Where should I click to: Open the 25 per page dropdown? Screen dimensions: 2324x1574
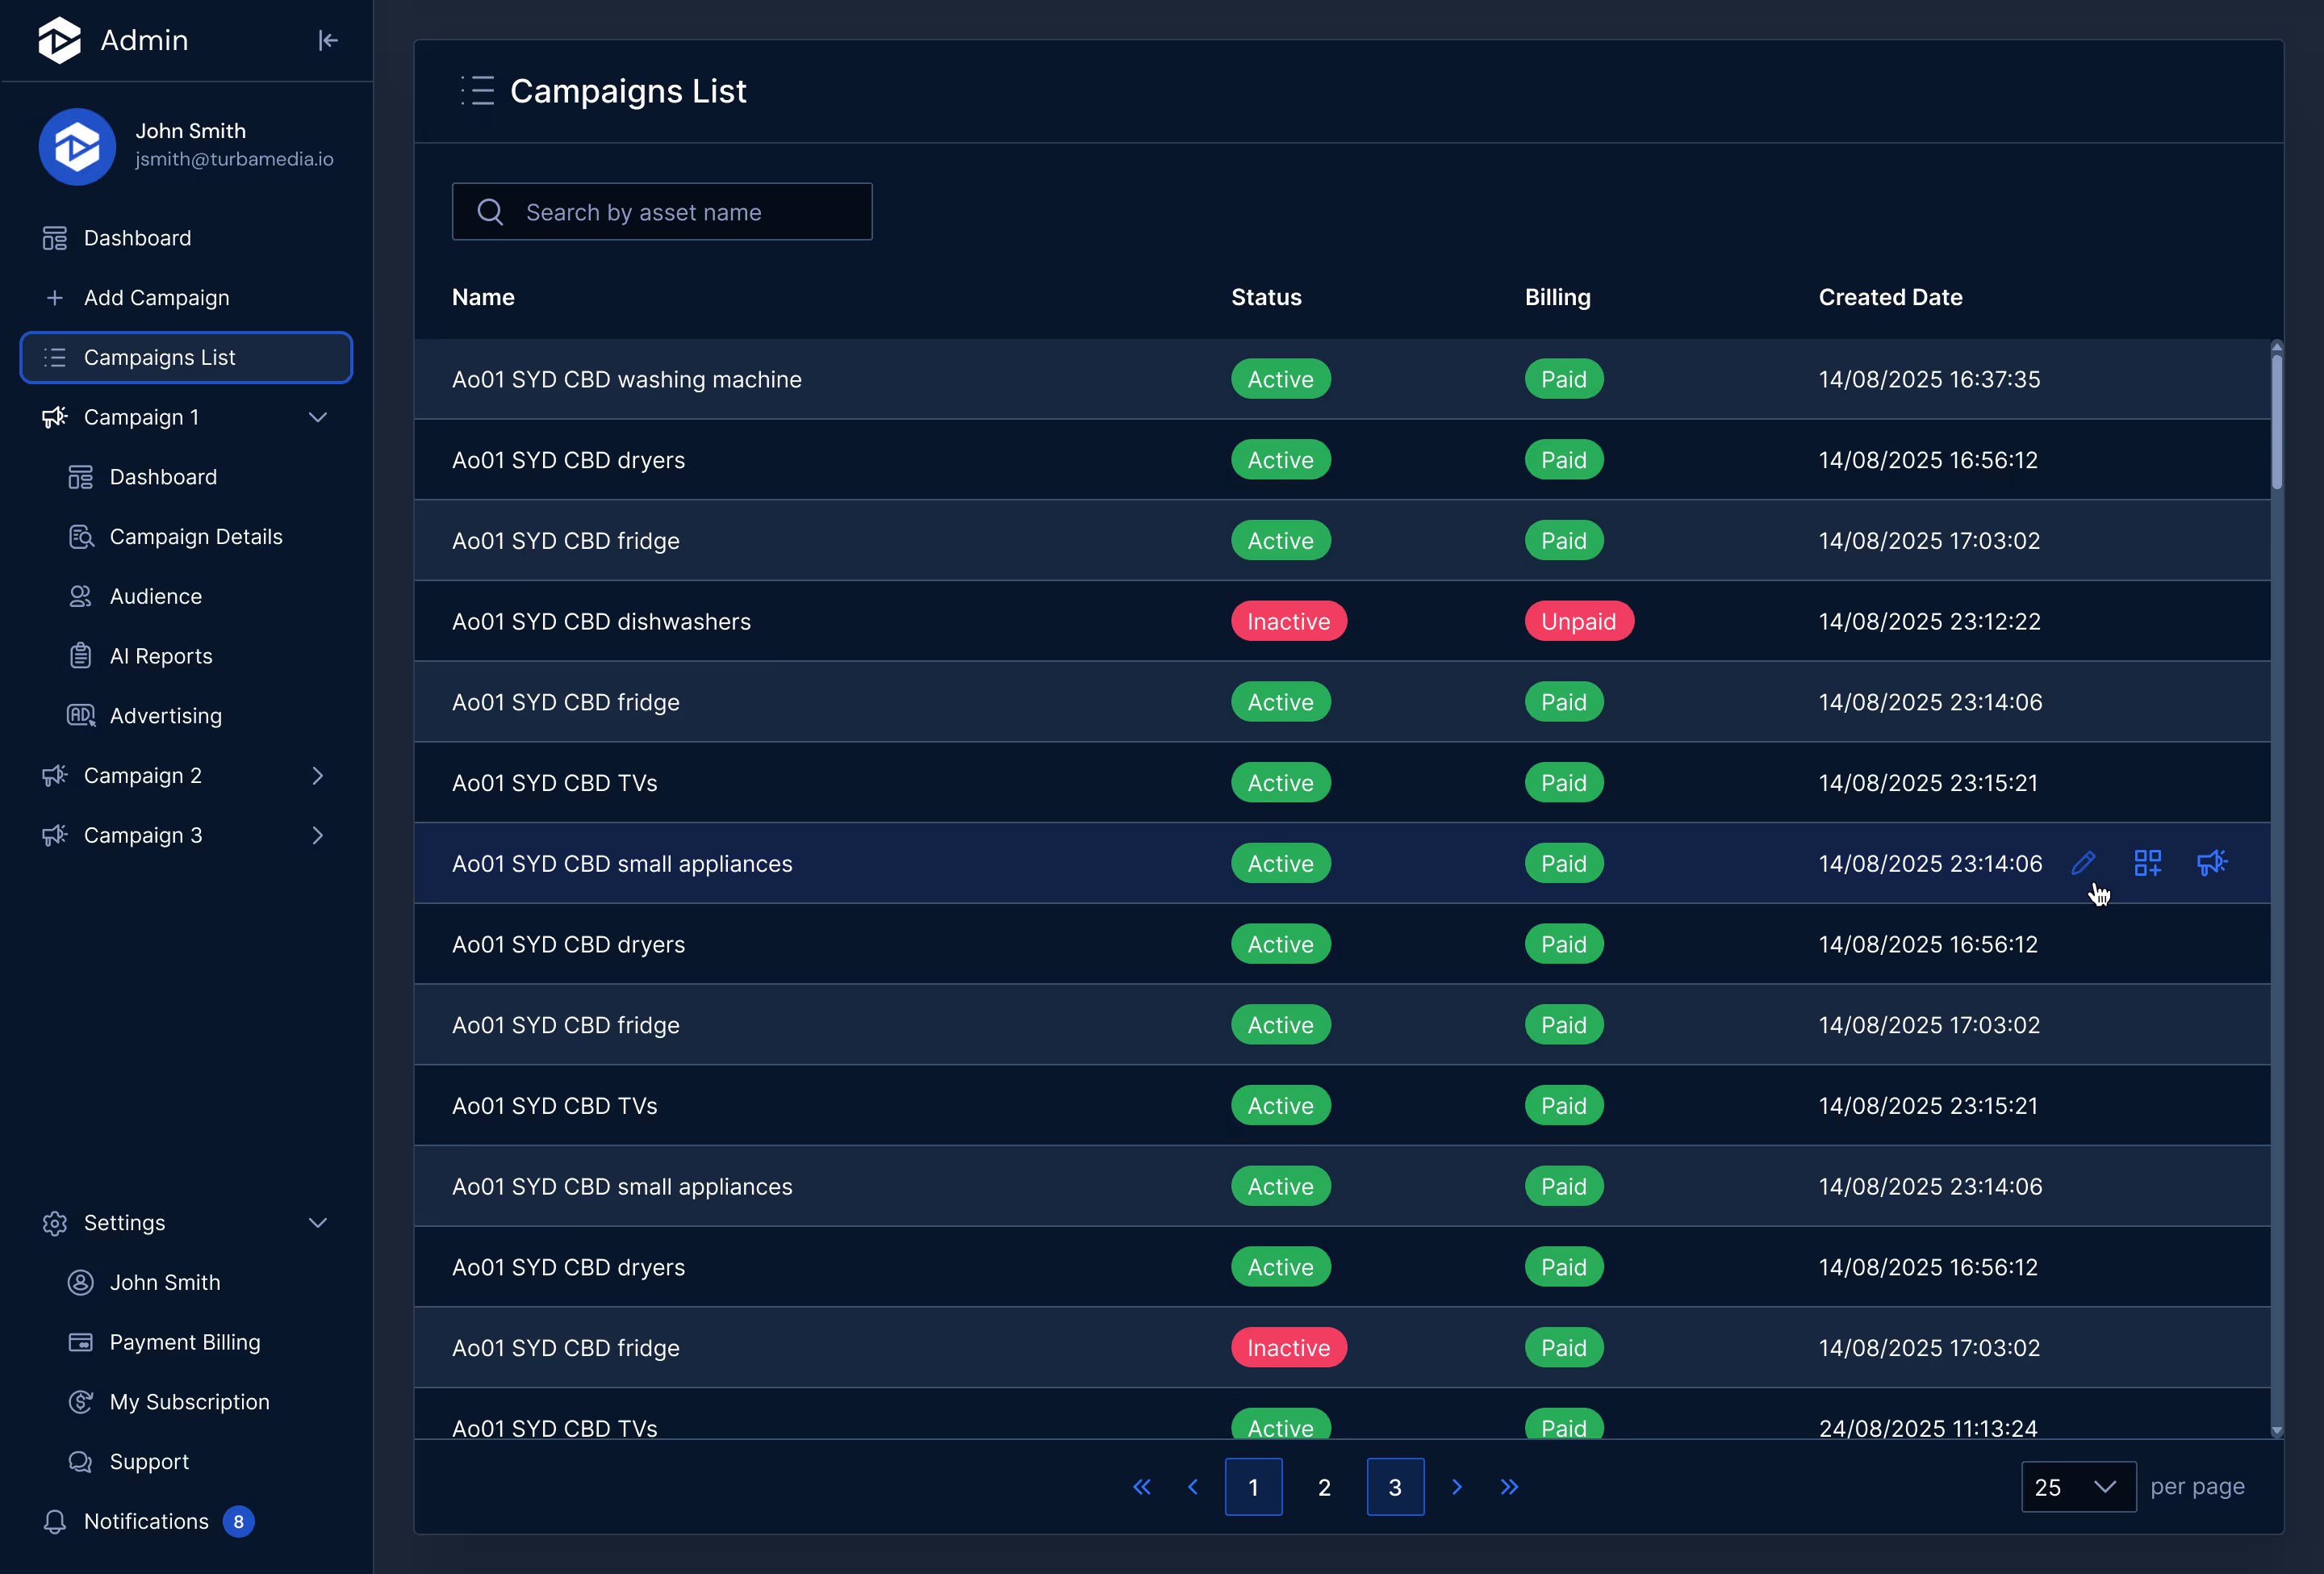pos(2078,1487)
